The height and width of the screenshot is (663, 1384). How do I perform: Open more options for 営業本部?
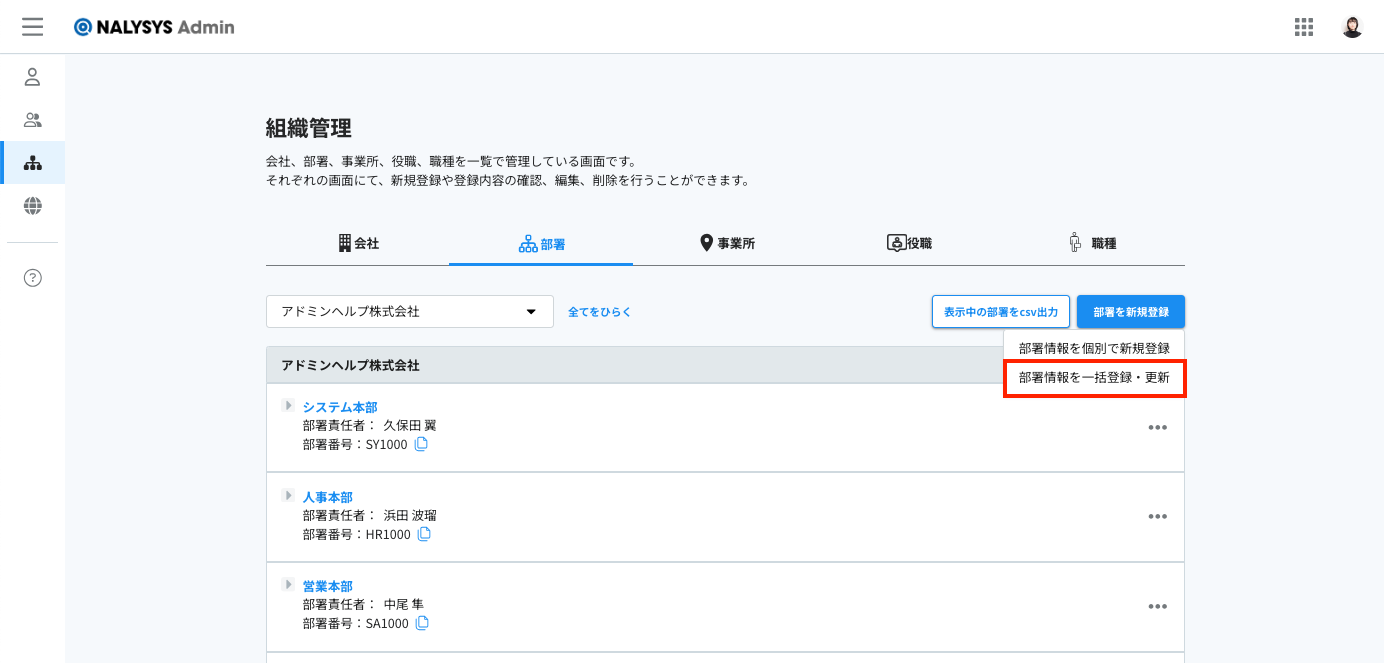(1158, 606)
